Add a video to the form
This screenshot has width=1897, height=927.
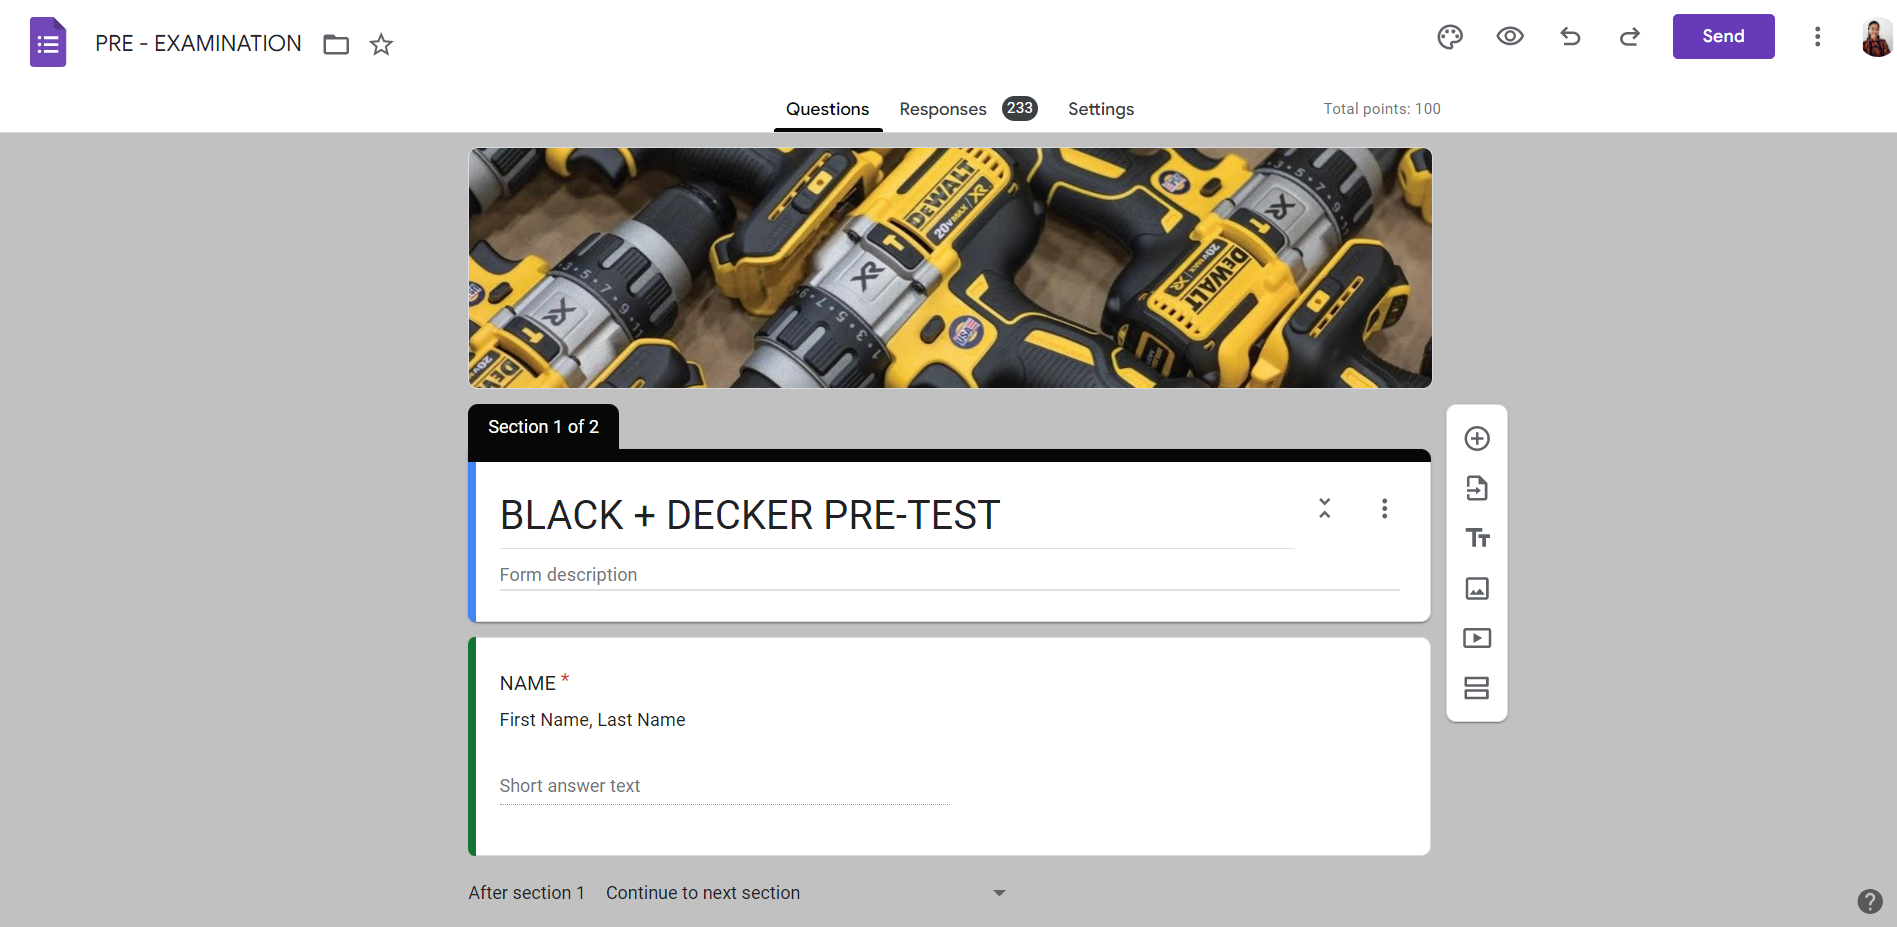1477,638
